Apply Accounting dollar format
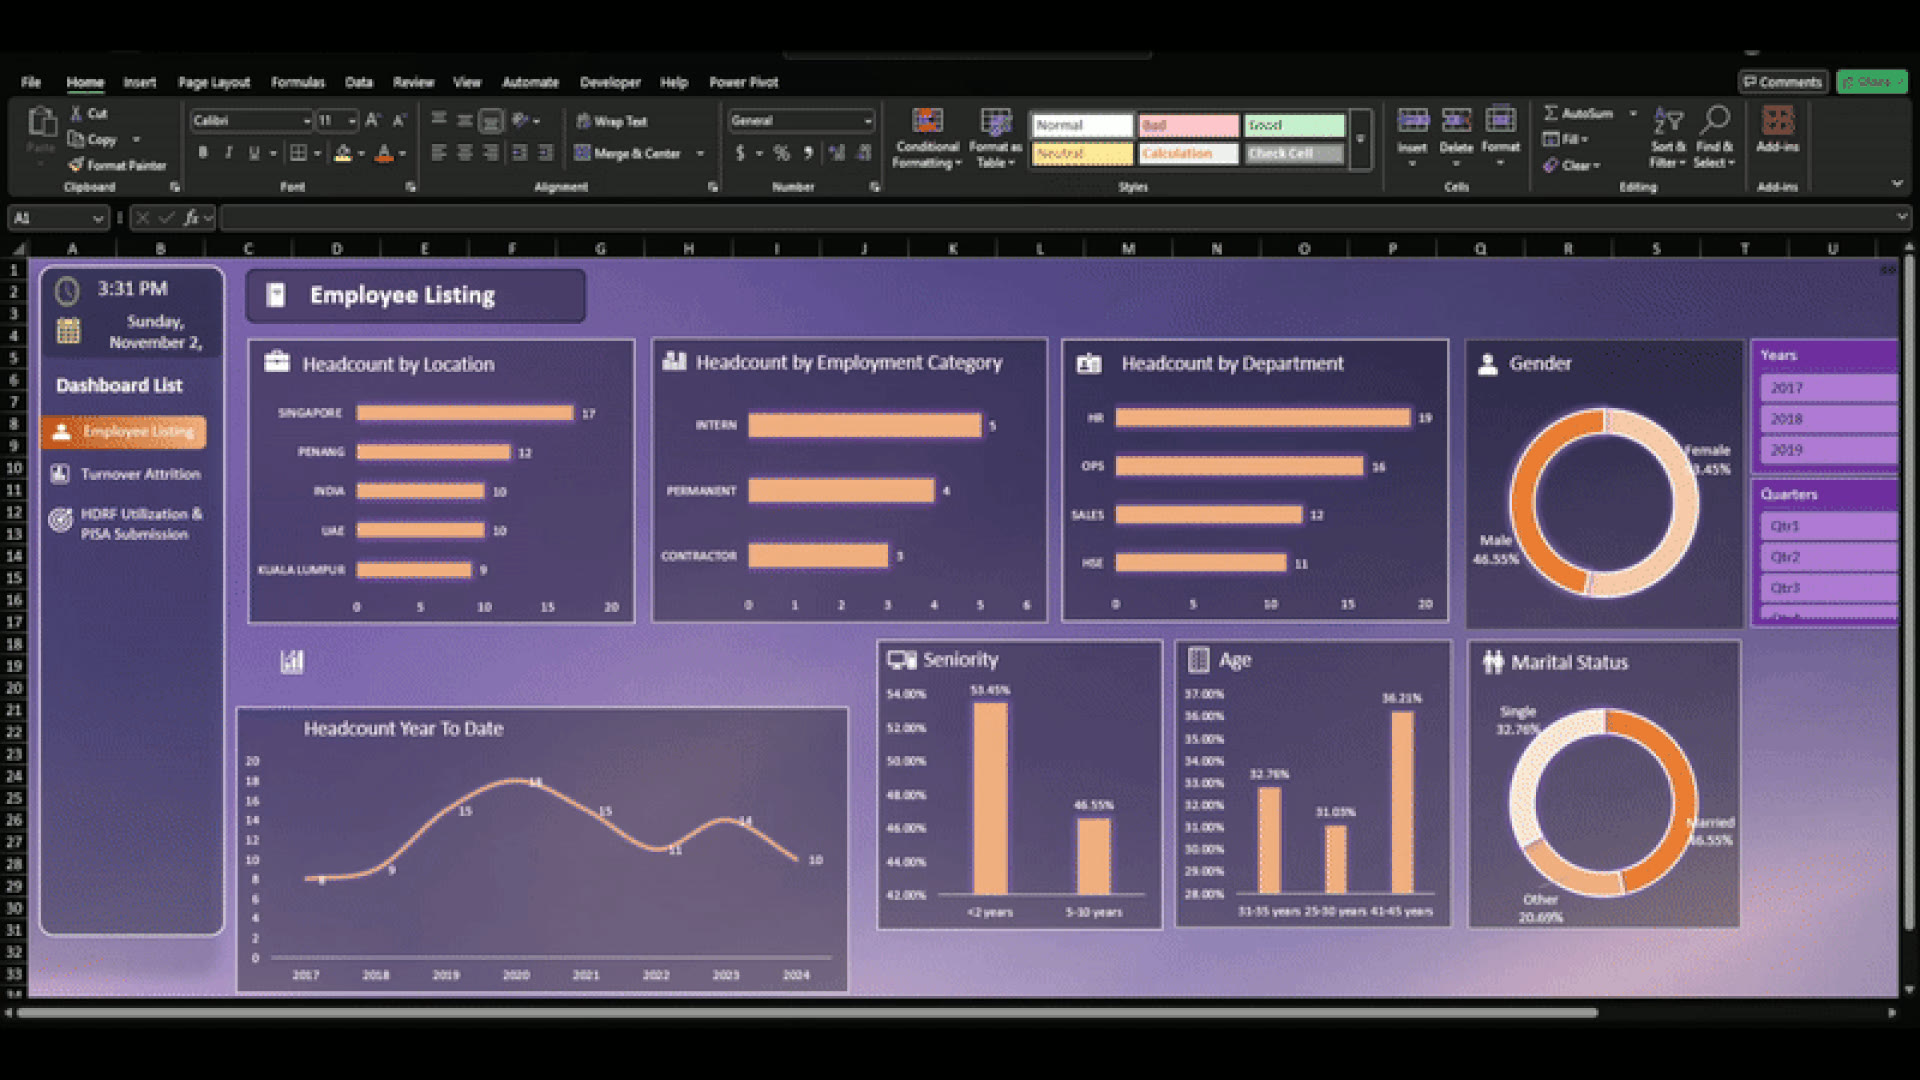 click(740, 153)
